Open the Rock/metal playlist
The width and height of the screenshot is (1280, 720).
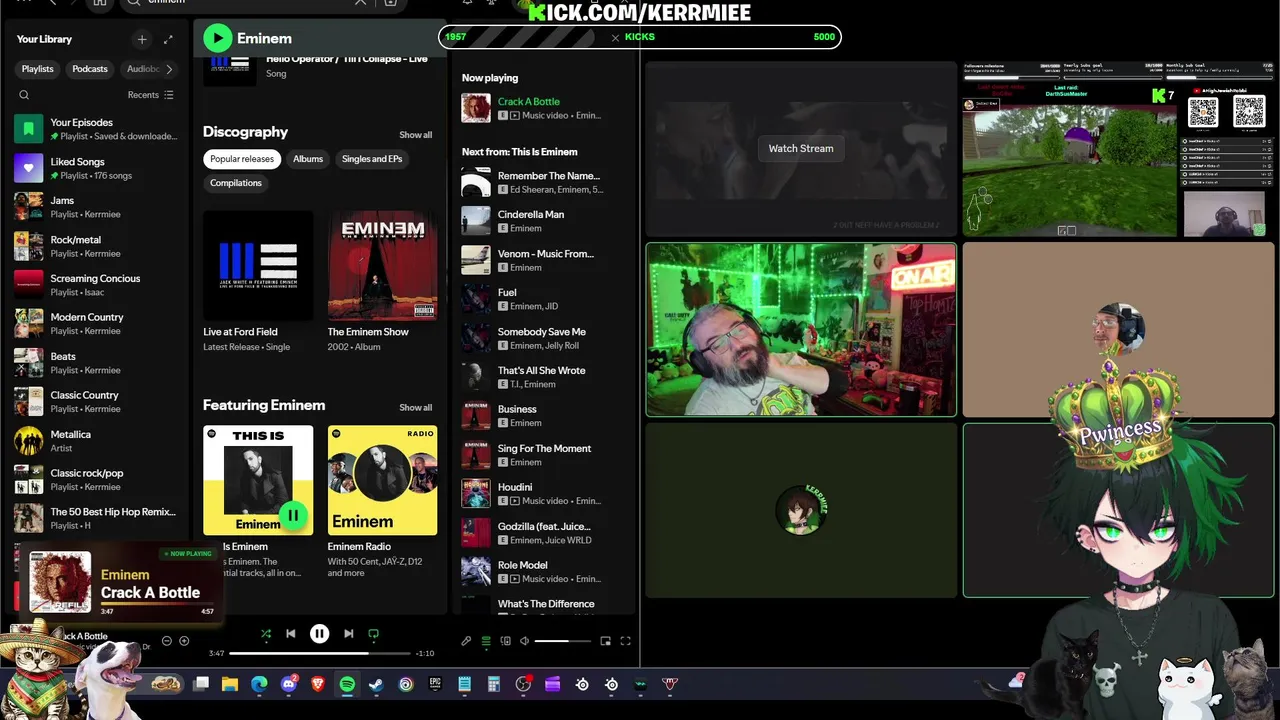97,246
